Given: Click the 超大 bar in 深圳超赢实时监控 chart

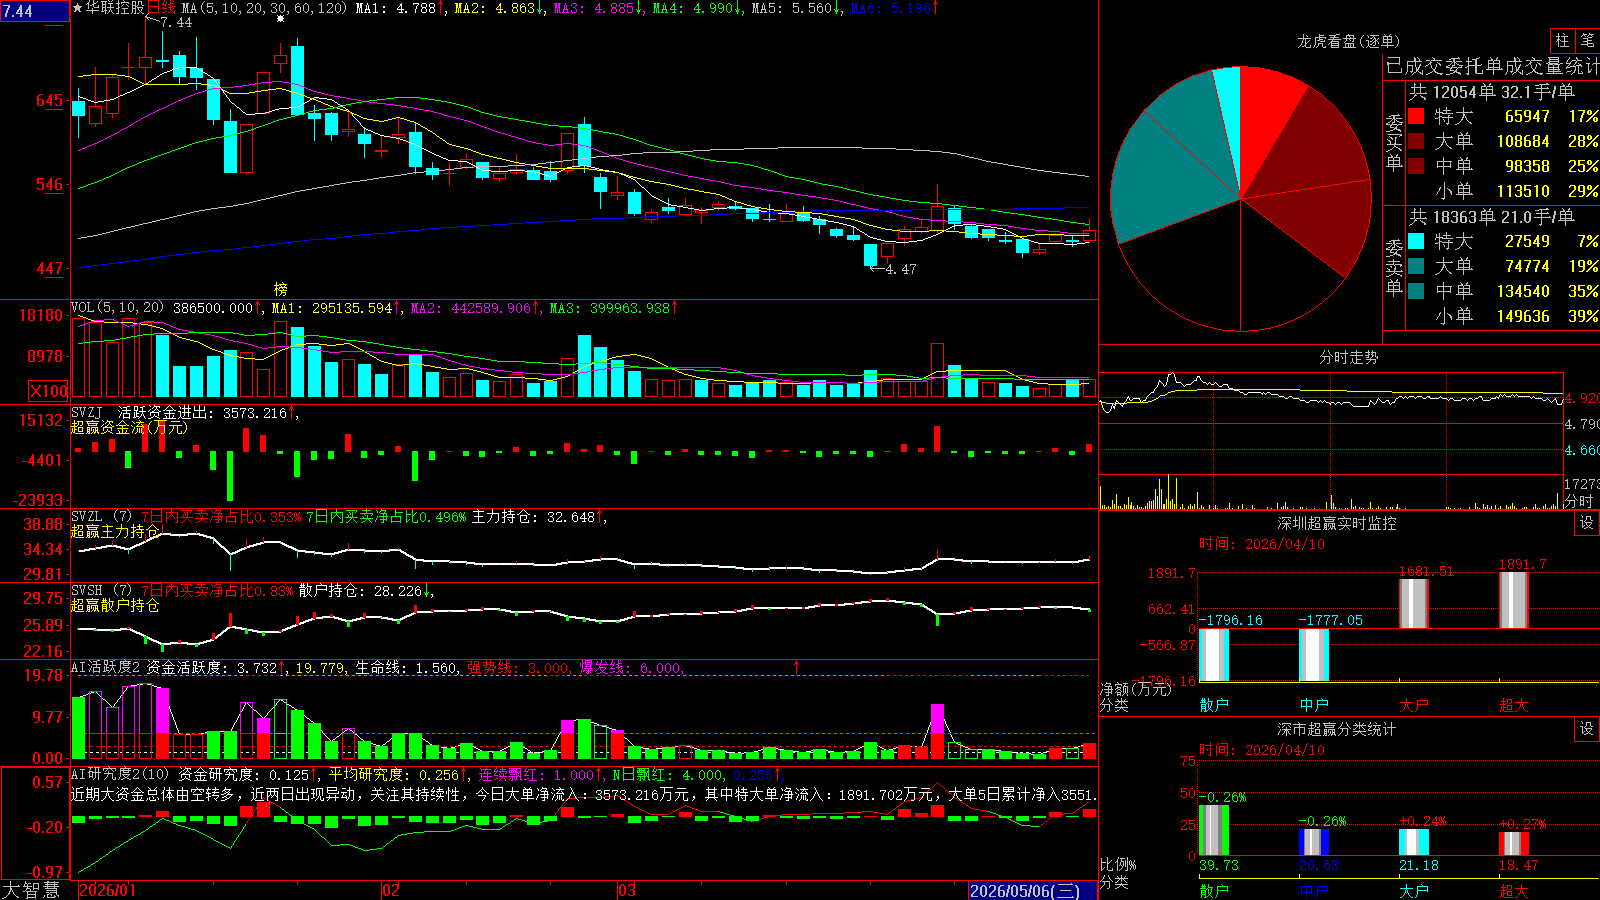Looking at the screenshot, I should [1514, 600].
